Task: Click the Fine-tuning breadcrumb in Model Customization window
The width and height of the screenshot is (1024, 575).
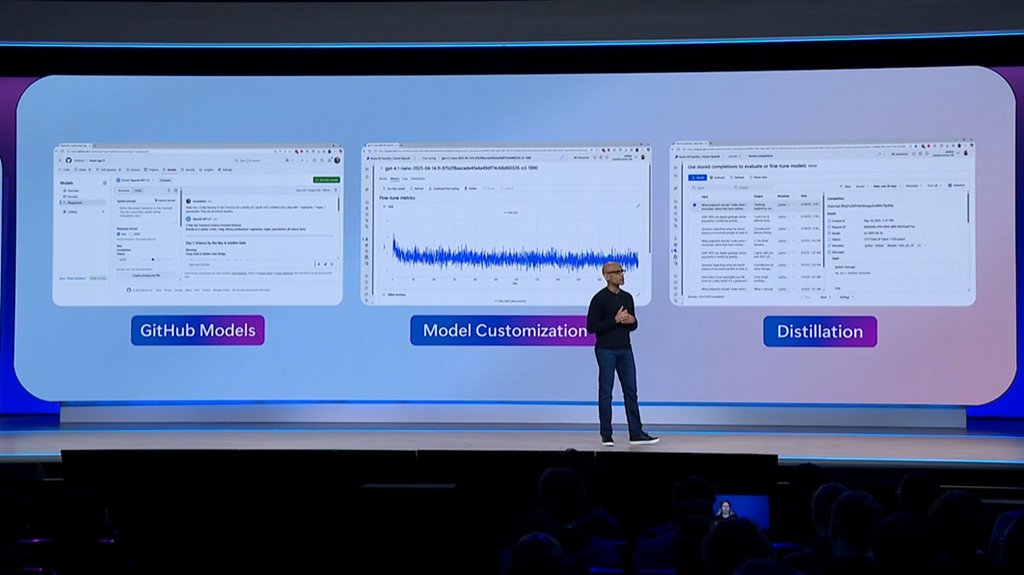Action: (x=429, y=158)
